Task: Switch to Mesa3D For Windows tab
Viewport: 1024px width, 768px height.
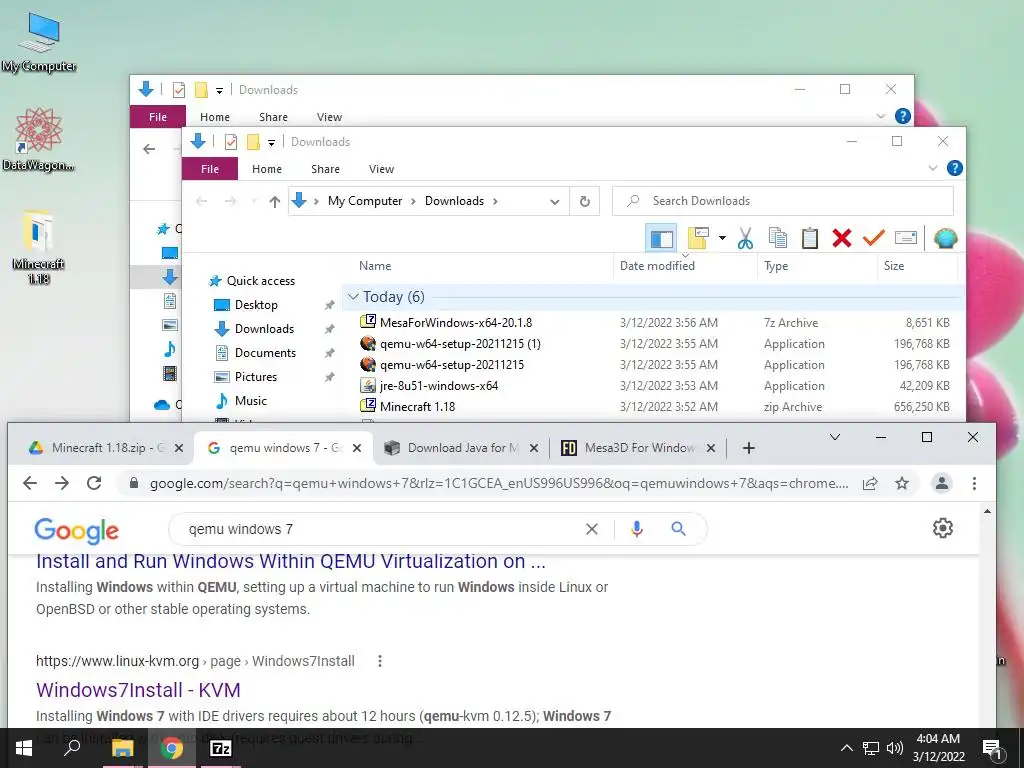Action: [x=639, y=447]
